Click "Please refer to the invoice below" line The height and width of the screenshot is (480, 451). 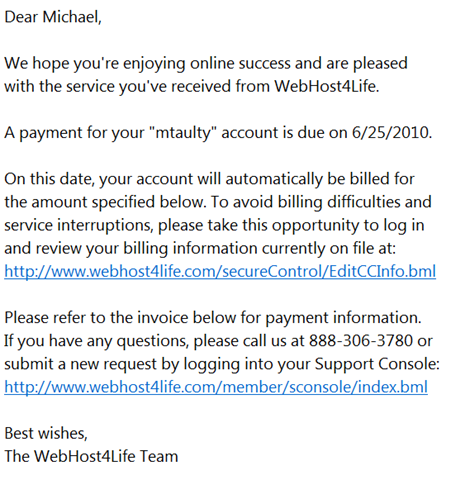pyautogui.click(x=213, y=318)
